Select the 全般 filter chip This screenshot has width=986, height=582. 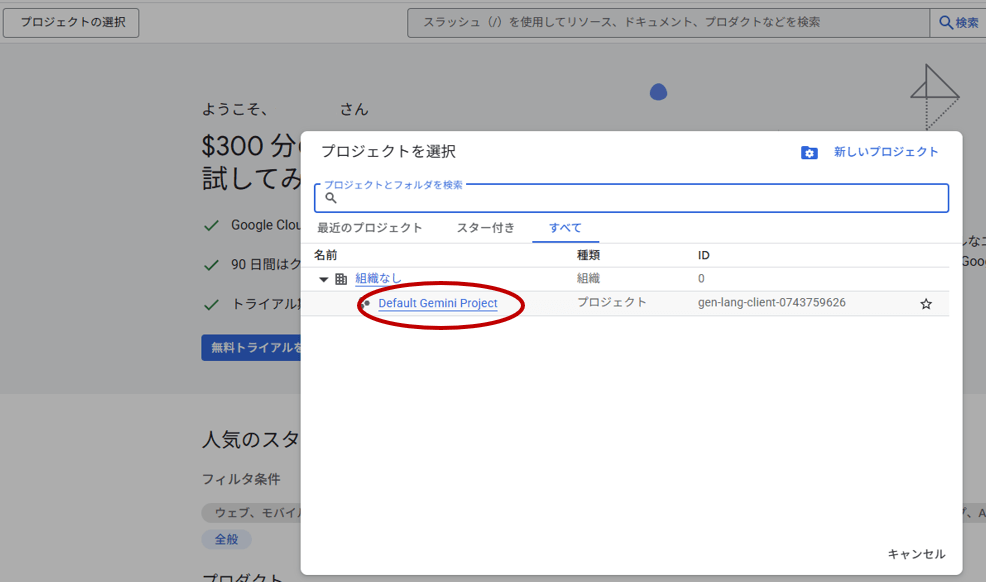click(x=227, y=539)
